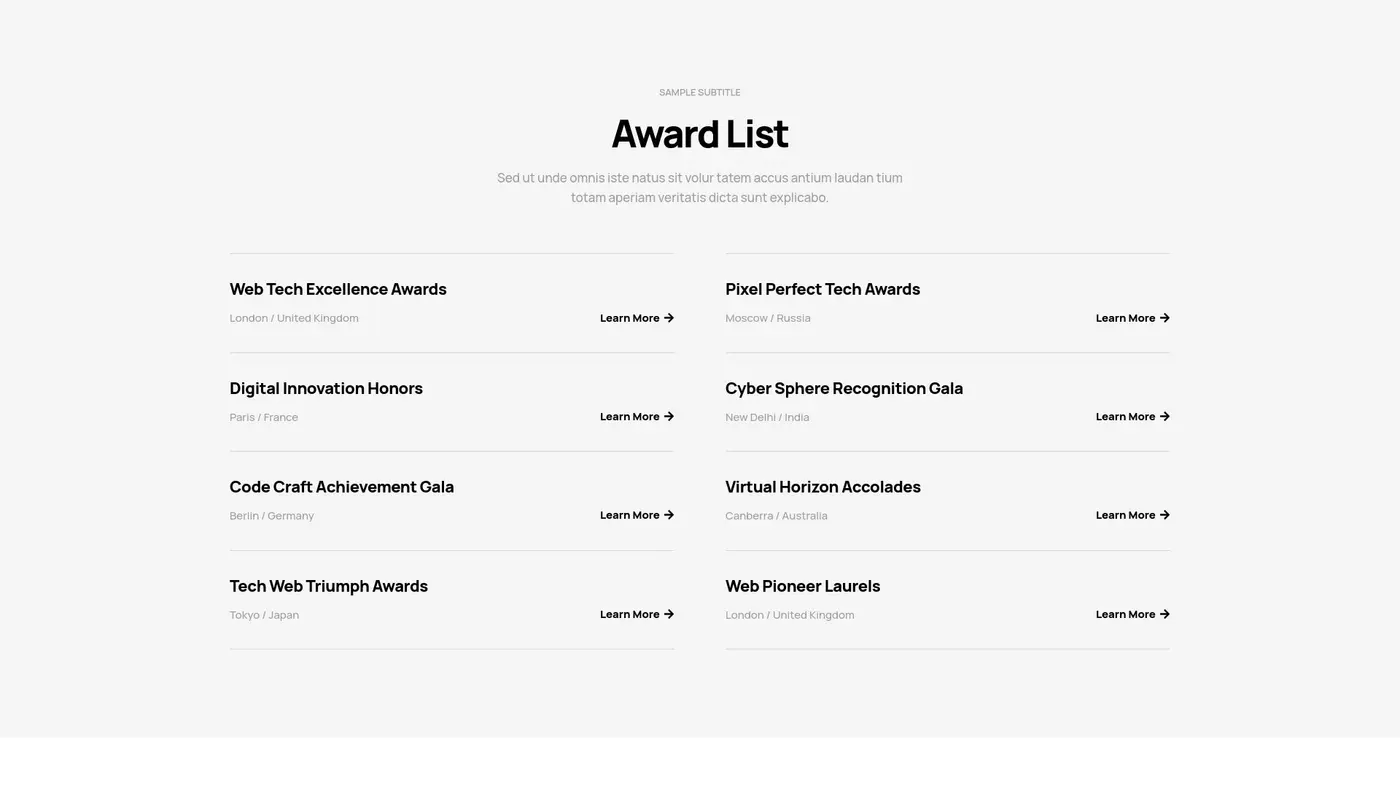Viewport: 1400px width, 788px height.
Task: Open Learn More for Pixel Perfect Tech Awards
Action: click(x=1126, y=318)
